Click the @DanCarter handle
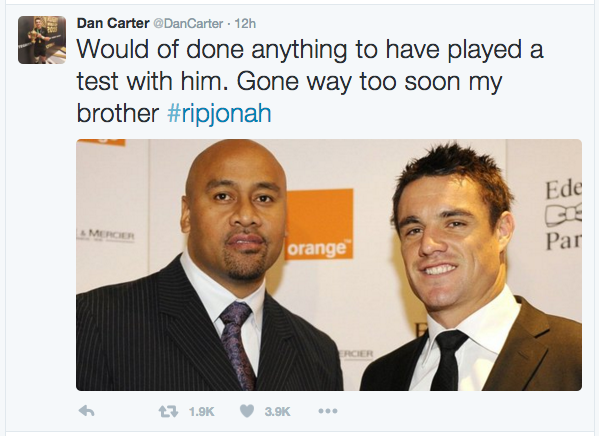599x436 pixels. (x=188, y=24)
